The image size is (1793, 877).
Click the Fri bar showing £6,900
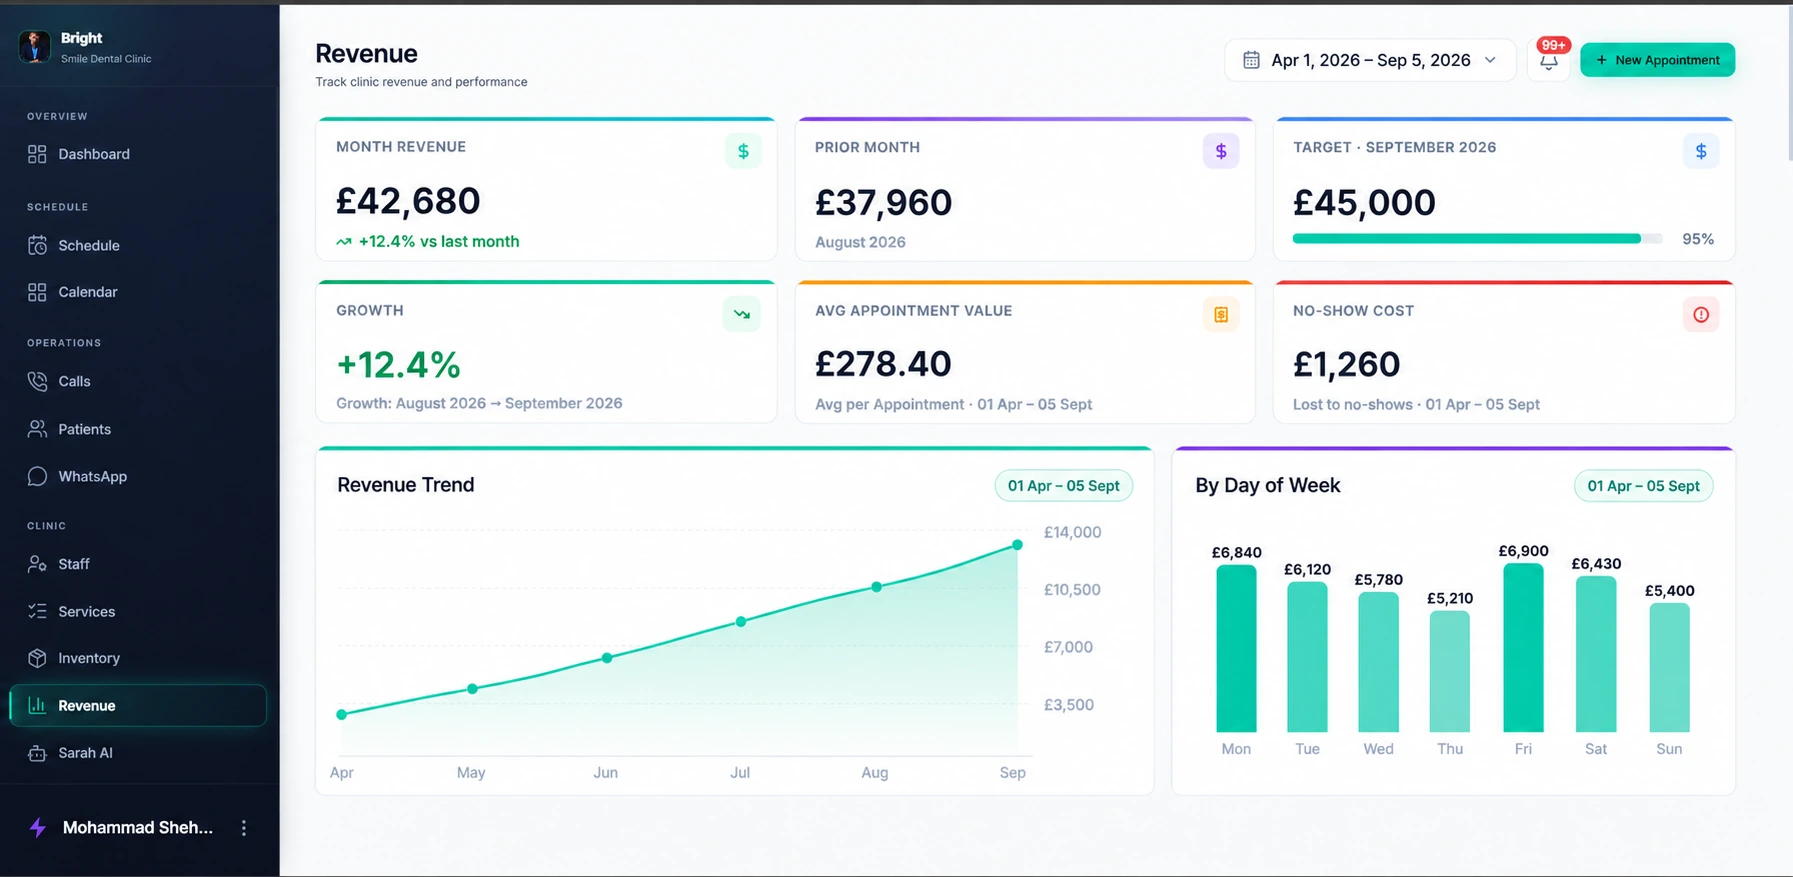[1523, 648]
